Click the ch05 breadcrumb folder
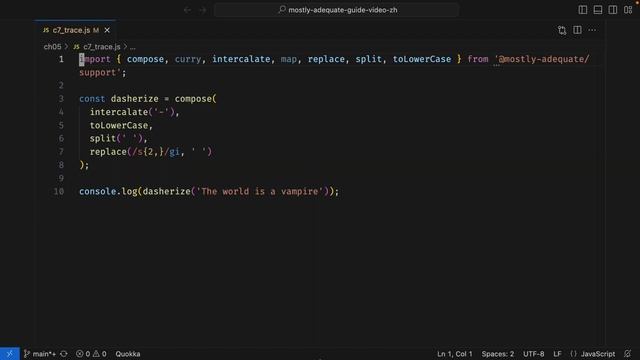Viewport: 640px width, 360px height. point(52,47)
